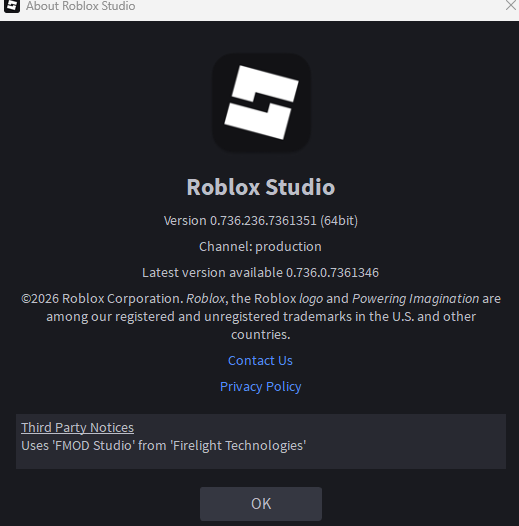Click the italic Powering Imagination text
The width and height of the screenshot is (519, 526).
tap(416, 299)
